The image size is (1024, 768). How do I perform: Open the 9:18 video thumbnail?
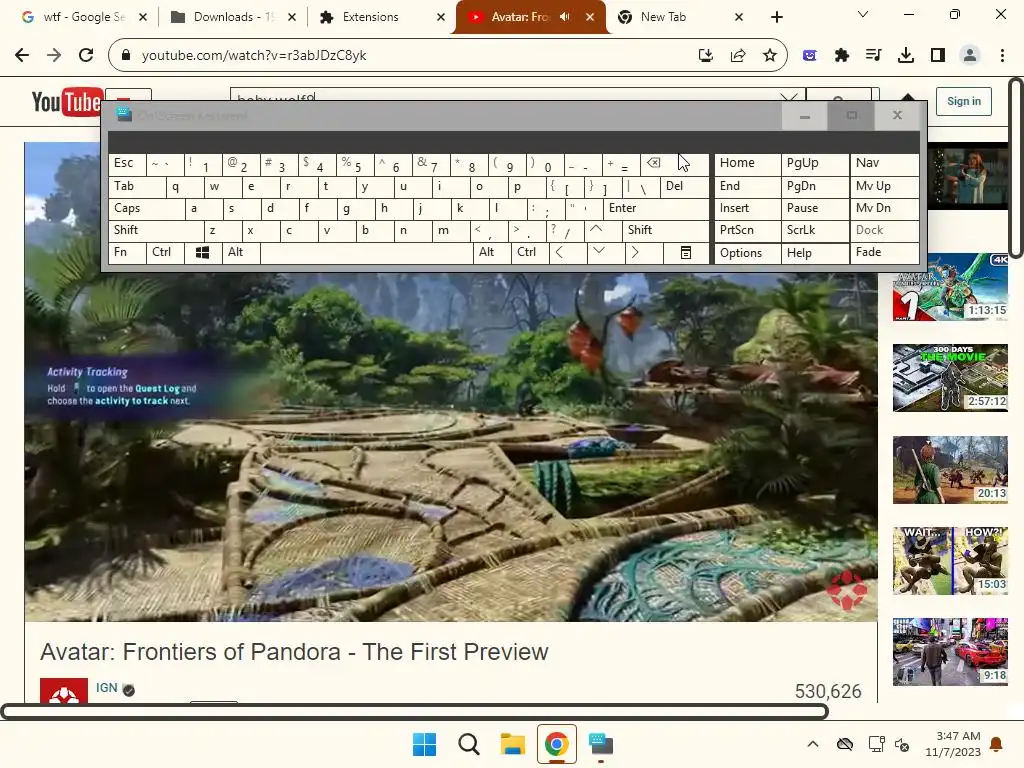pyautogui.click(x=950, y=652)
